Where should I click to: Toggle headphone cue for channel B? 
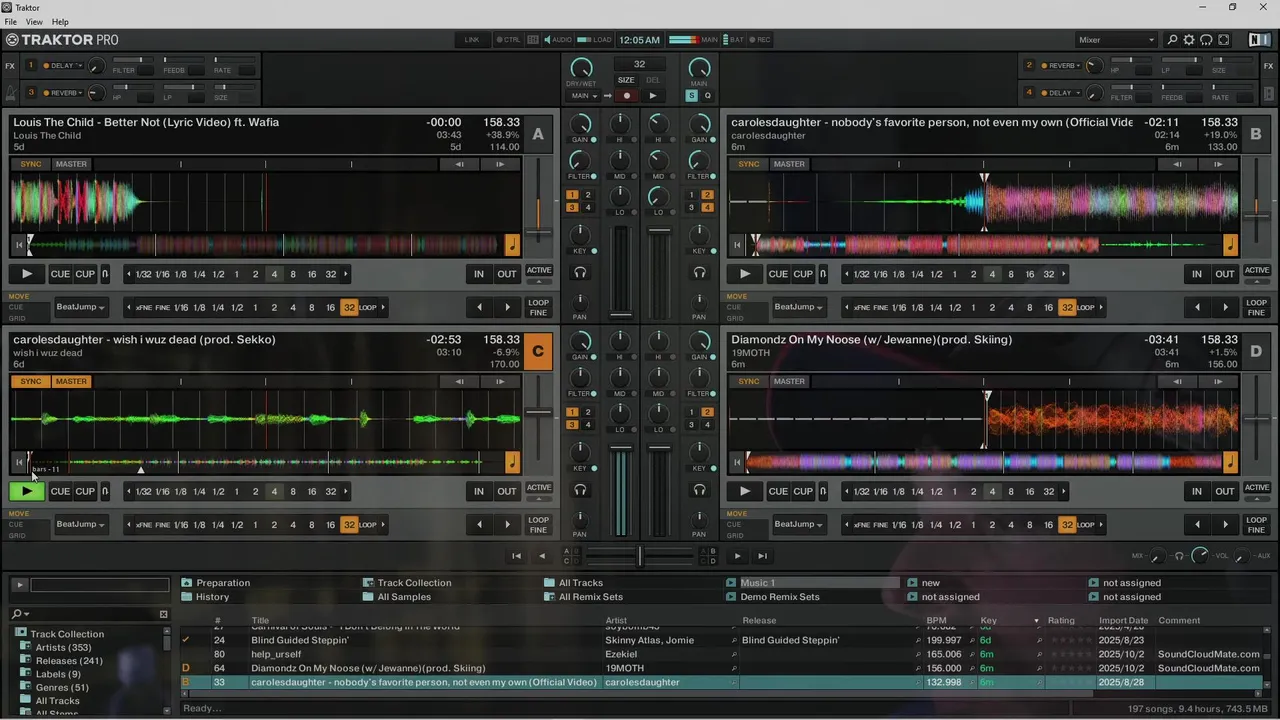click(699, 273)
